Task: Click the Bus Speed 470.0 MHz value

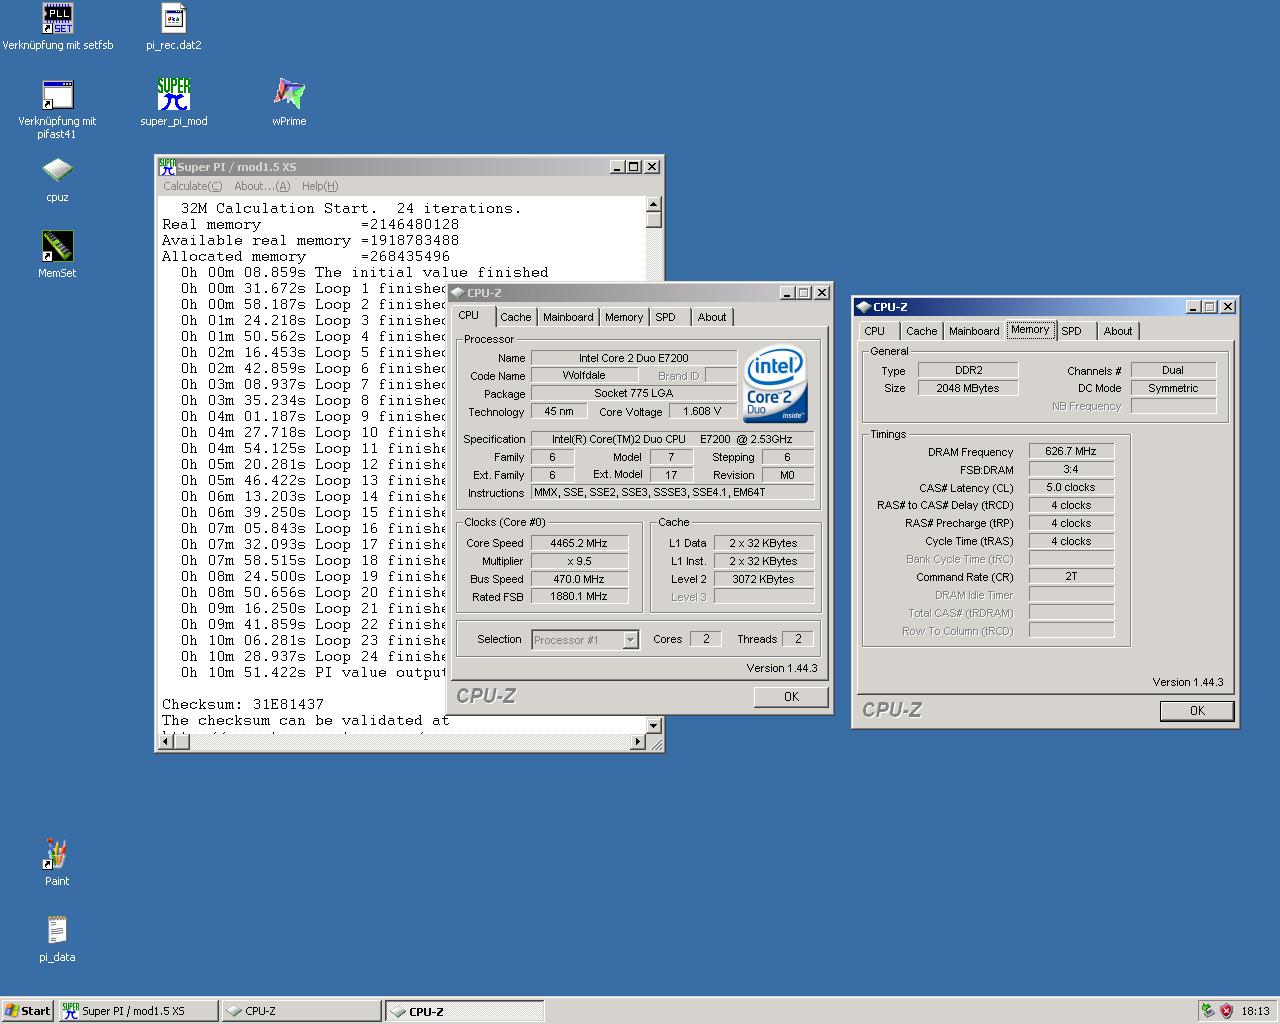Action: (579, 579)
